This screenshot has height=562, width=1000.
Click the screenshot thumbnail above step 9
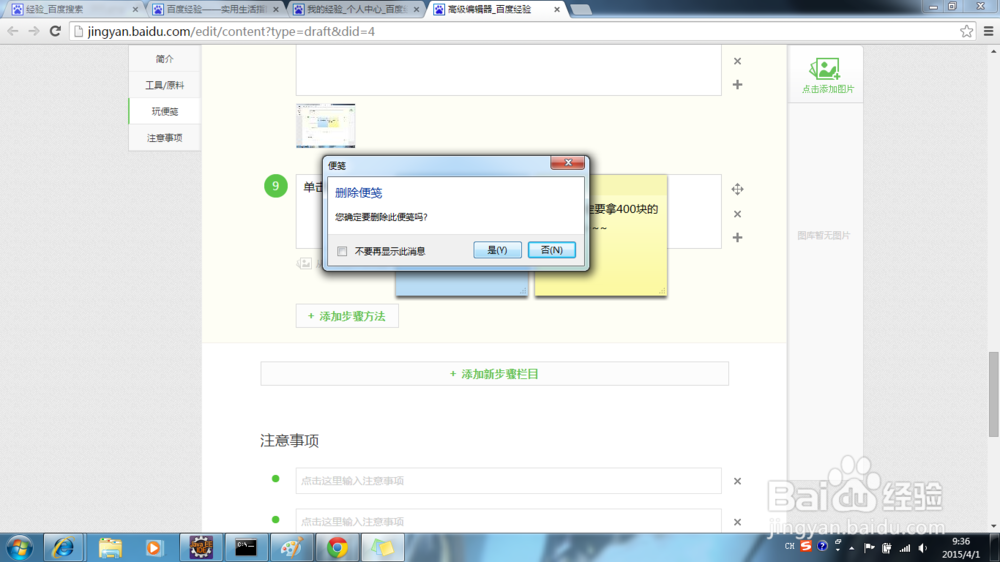pos(325,126)
